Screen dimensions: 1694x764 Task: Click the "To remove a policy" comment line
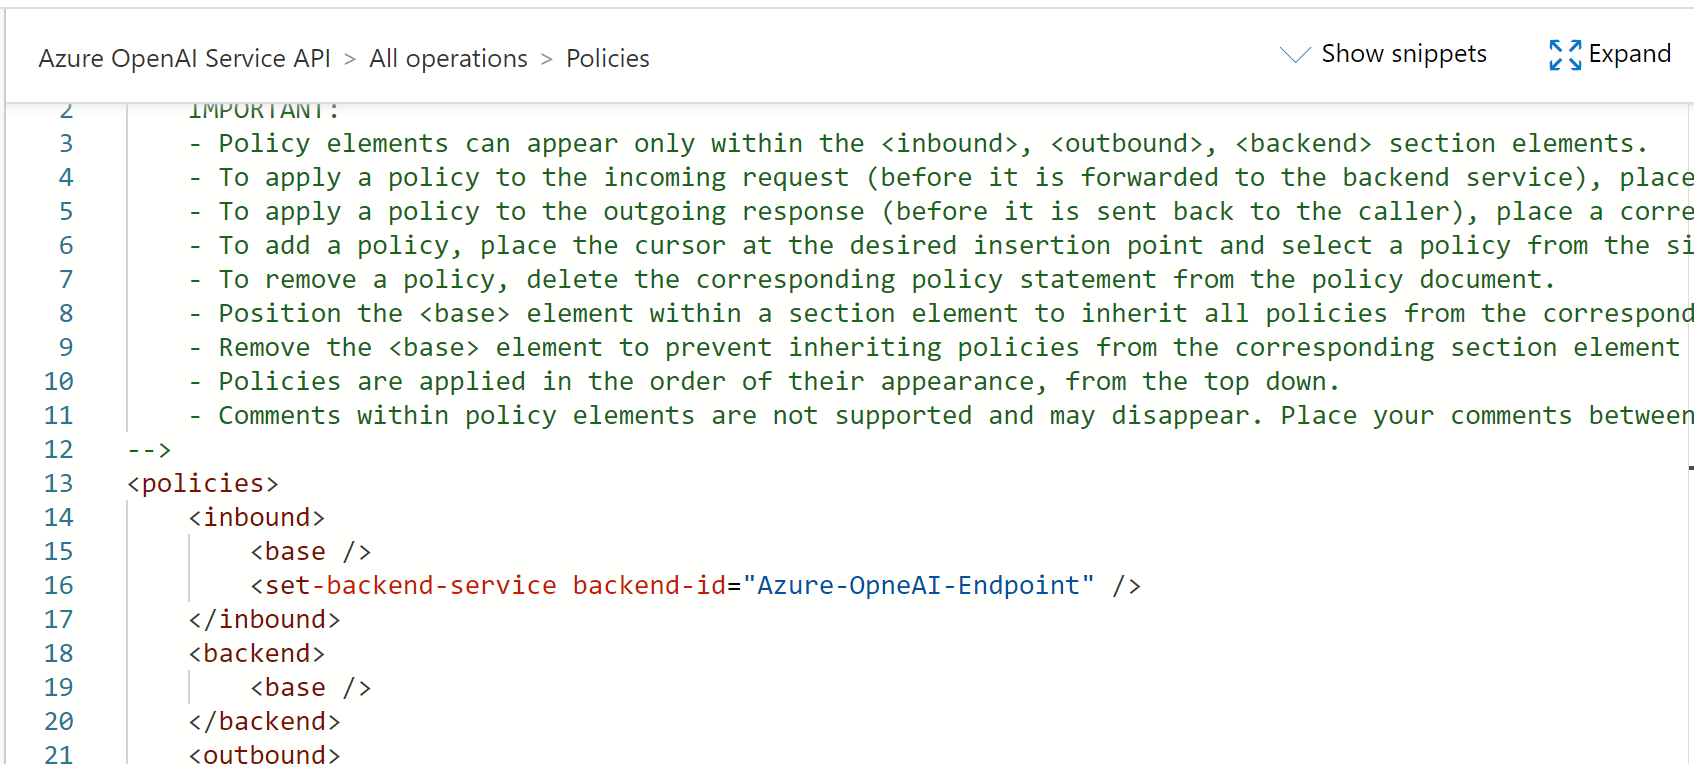[x=872, y=280]
